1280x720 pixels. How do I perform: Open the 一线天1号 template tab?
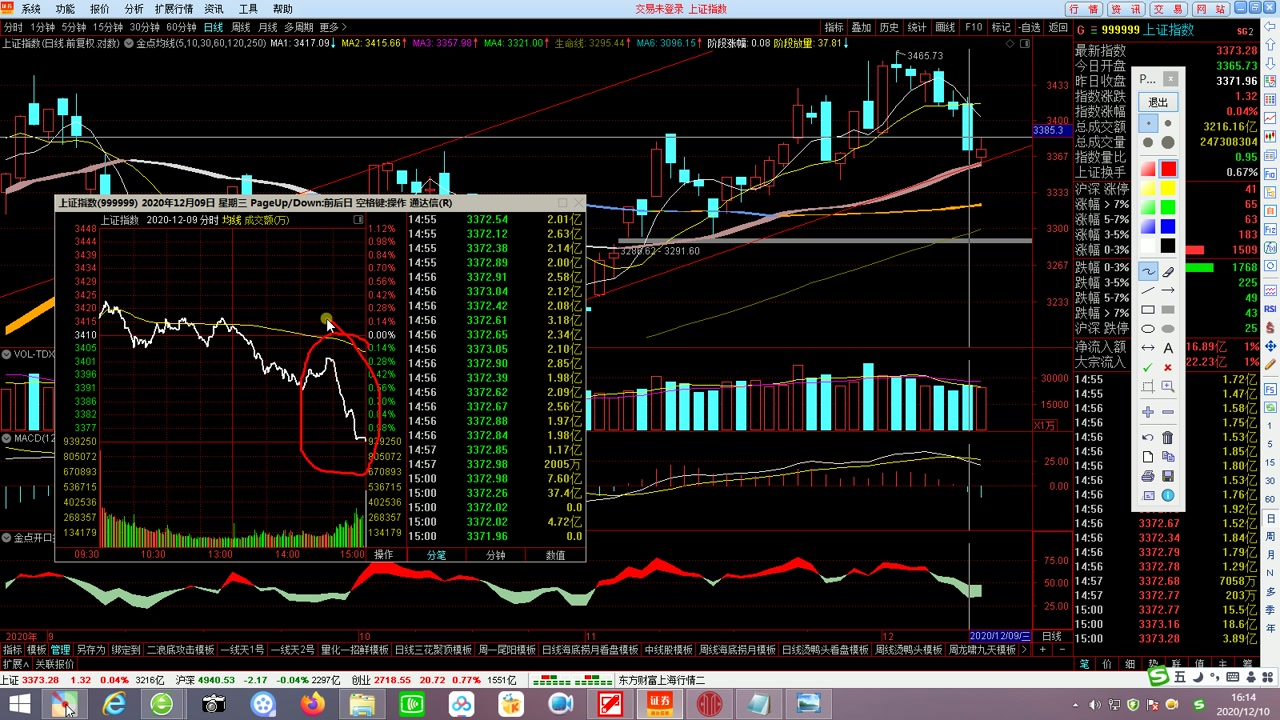(x=242, y=650)
